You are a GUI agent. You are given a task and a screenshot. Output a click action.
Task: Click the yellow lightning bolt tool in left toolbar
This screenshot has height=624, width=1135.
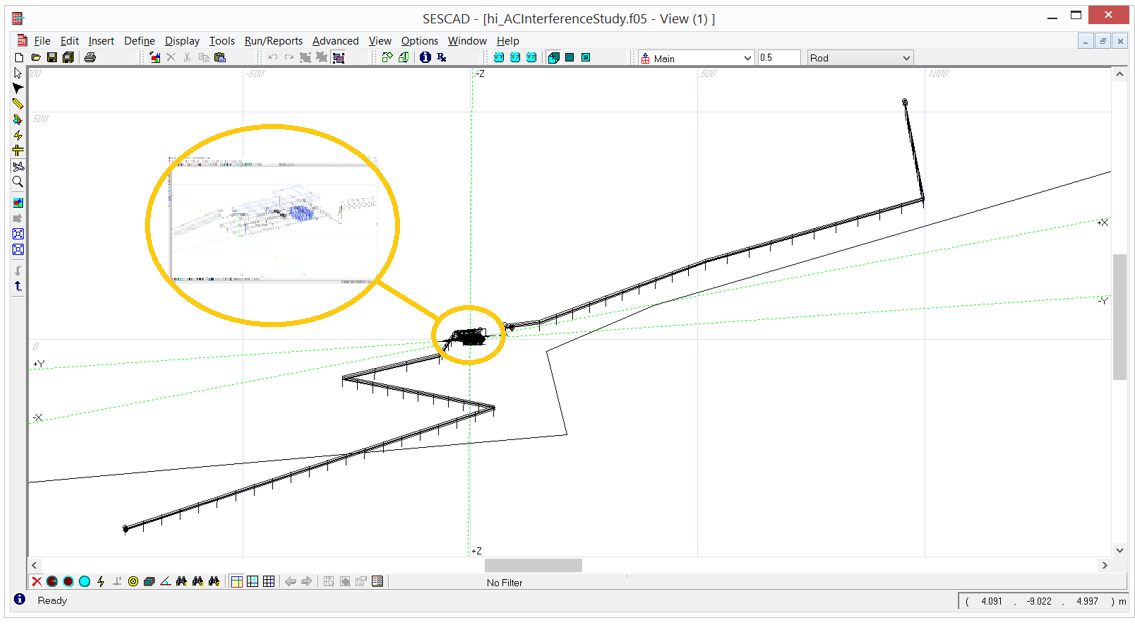pyautogui.click(x=18, y=135)
